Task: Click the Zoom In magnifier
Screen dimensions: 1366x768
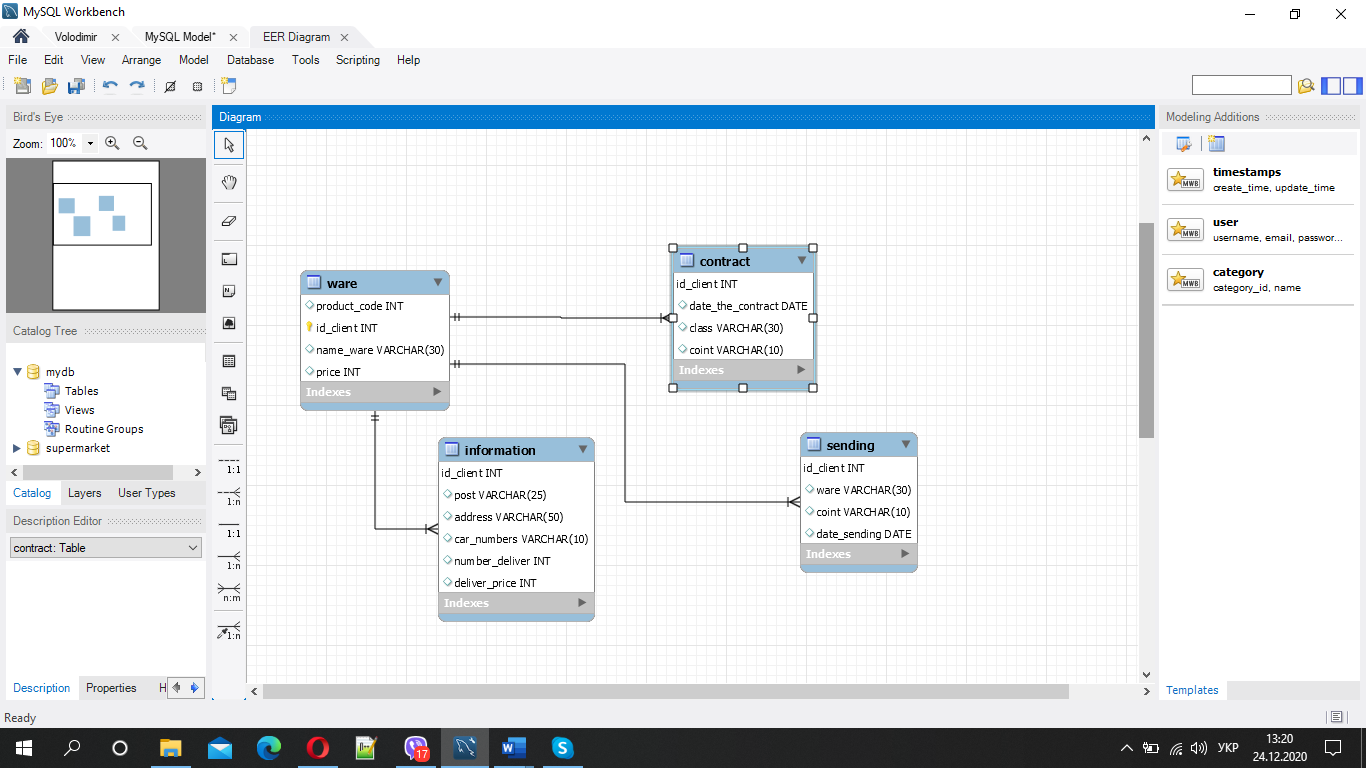Action: pyautogui.click(x=112, y=143)
